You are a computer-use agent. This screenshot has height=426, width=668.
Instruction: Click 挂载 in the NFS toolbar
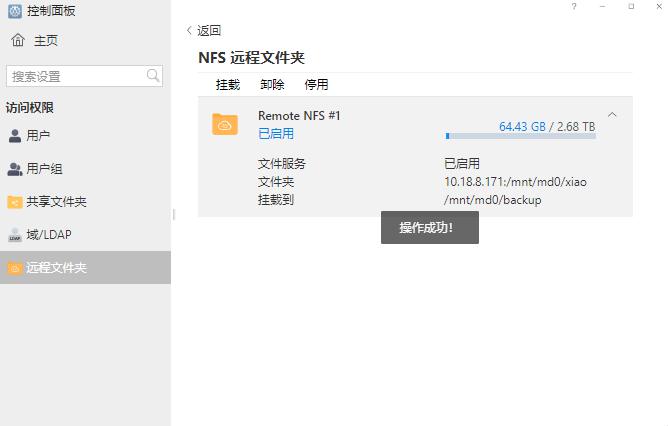228,85
